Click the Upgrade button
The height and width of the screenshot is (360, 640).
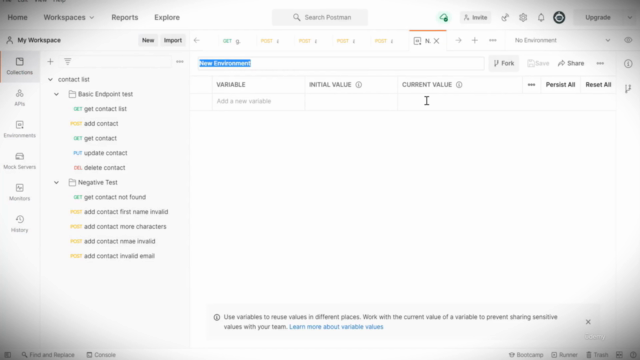point(598,18)
